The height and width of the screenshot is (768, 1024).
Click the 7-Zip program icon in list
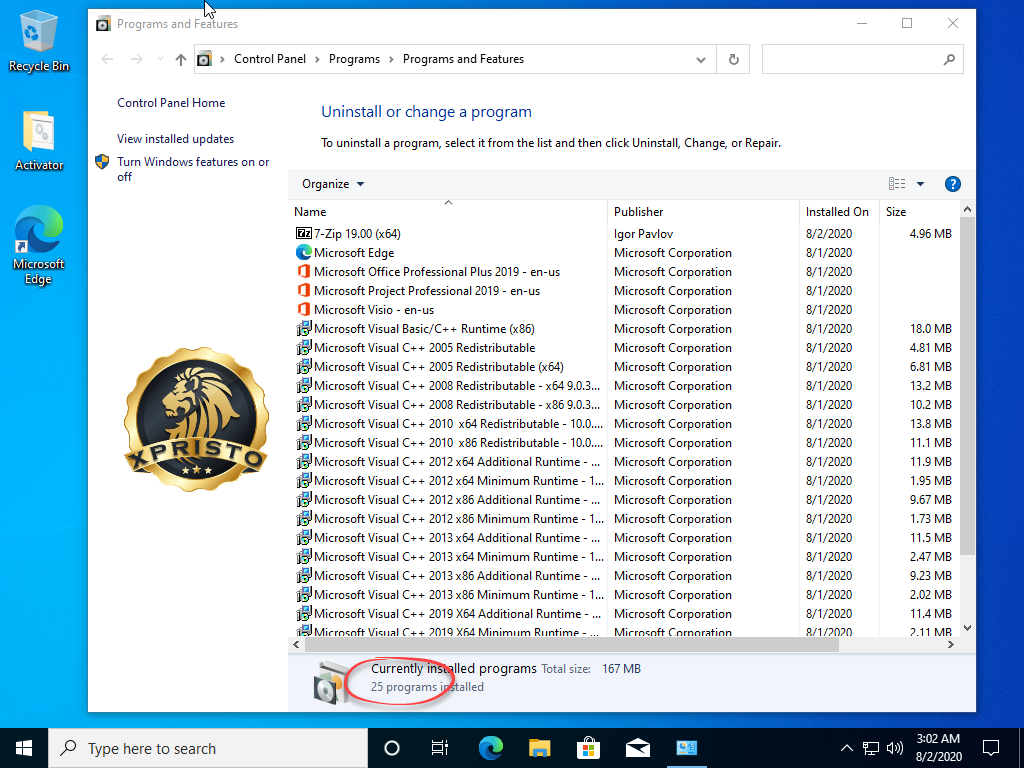coord(304,233)
